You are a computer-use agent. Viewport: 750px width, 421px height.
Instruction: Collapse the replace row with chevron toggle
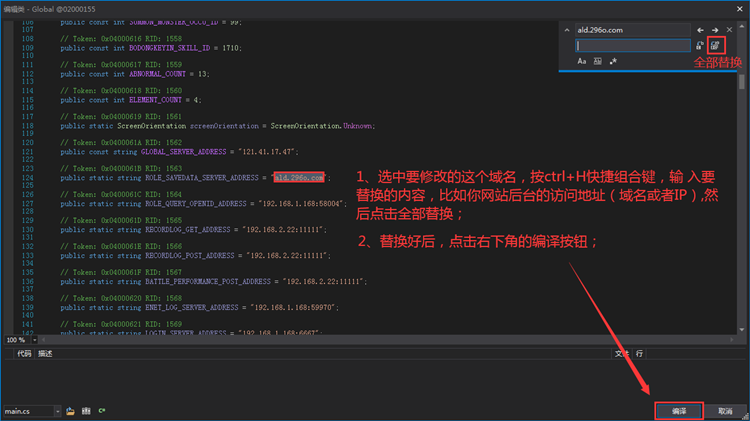(566, 30)
